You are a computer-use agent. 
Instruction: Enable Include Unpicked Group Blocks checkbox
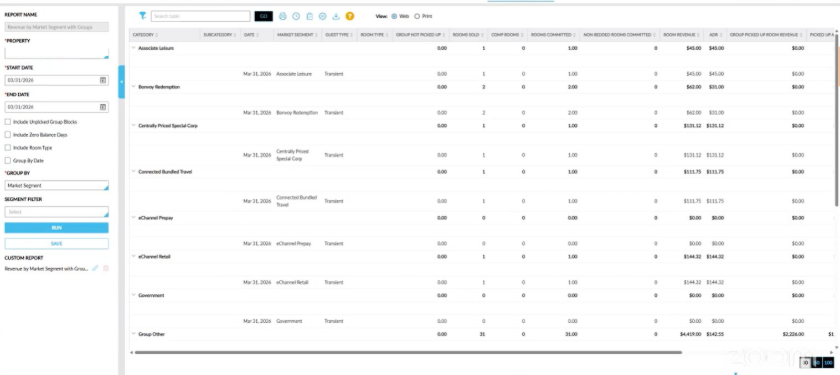[8, 122]
